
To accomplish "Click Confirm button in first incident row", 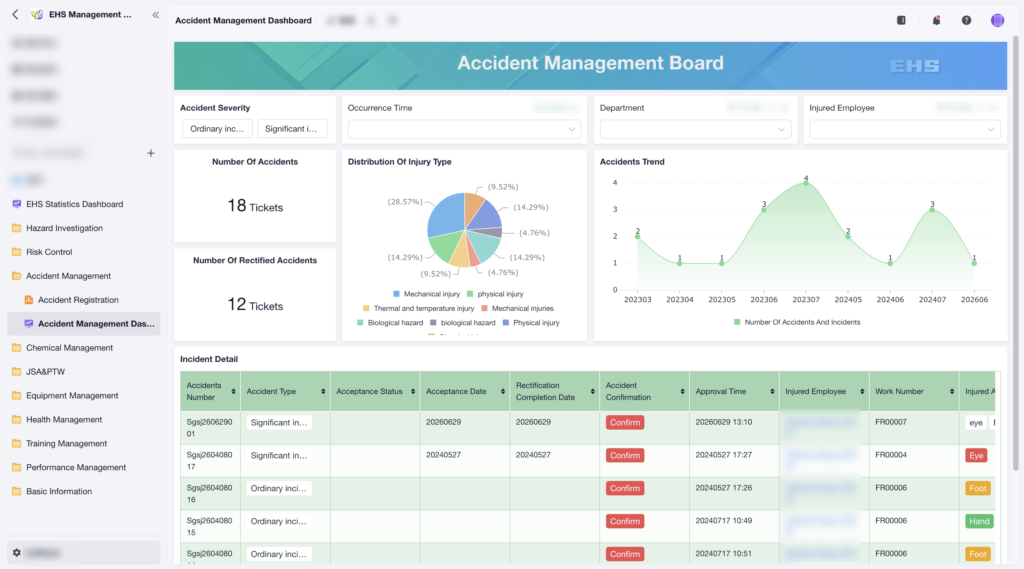I will [x=625, y=423].
